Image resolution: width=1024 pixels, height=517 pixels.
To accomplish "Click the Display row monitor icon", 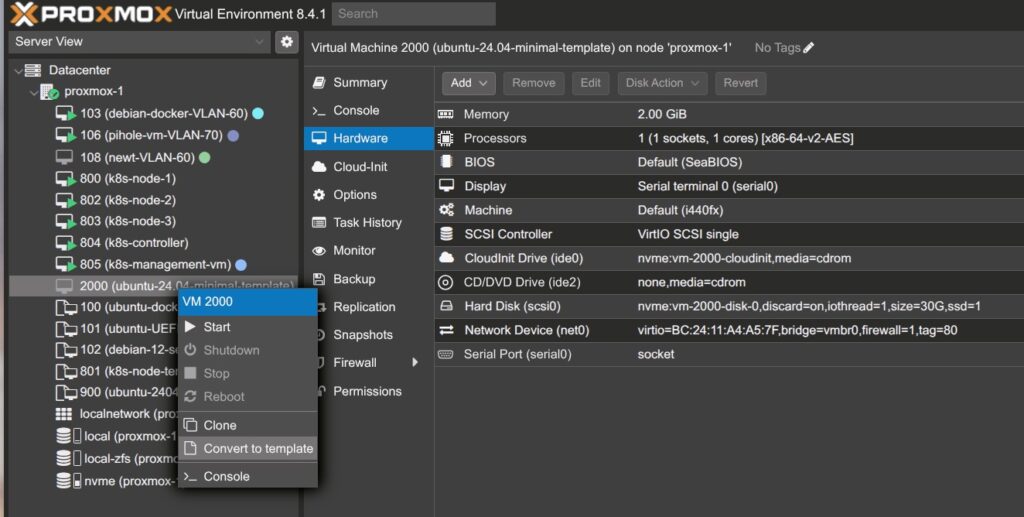I will click(447, 186).
